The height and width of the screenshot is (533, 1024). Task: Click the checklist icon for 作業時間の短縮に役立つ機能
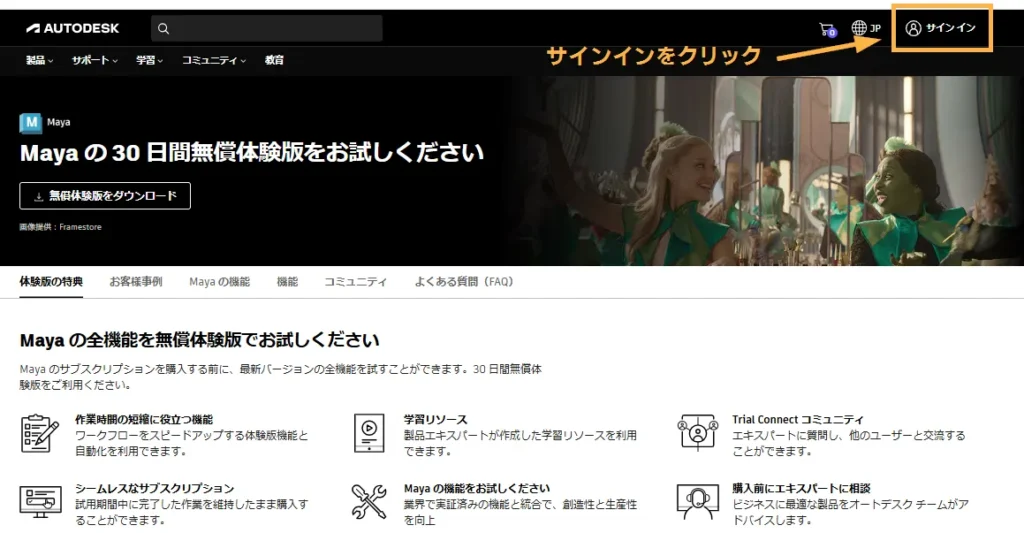tap(40, 433)
